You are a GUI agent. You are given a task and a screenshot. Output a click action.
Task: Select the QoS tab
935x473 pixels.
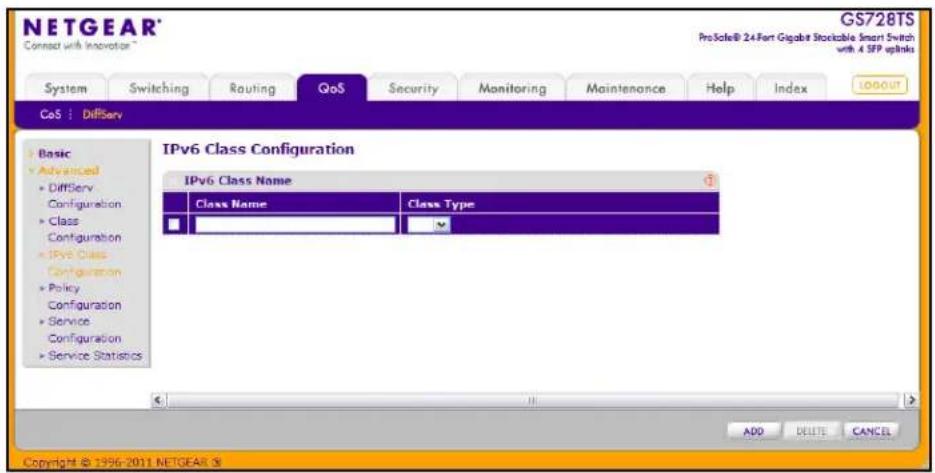pyautogui.click(x=332, y=88)
